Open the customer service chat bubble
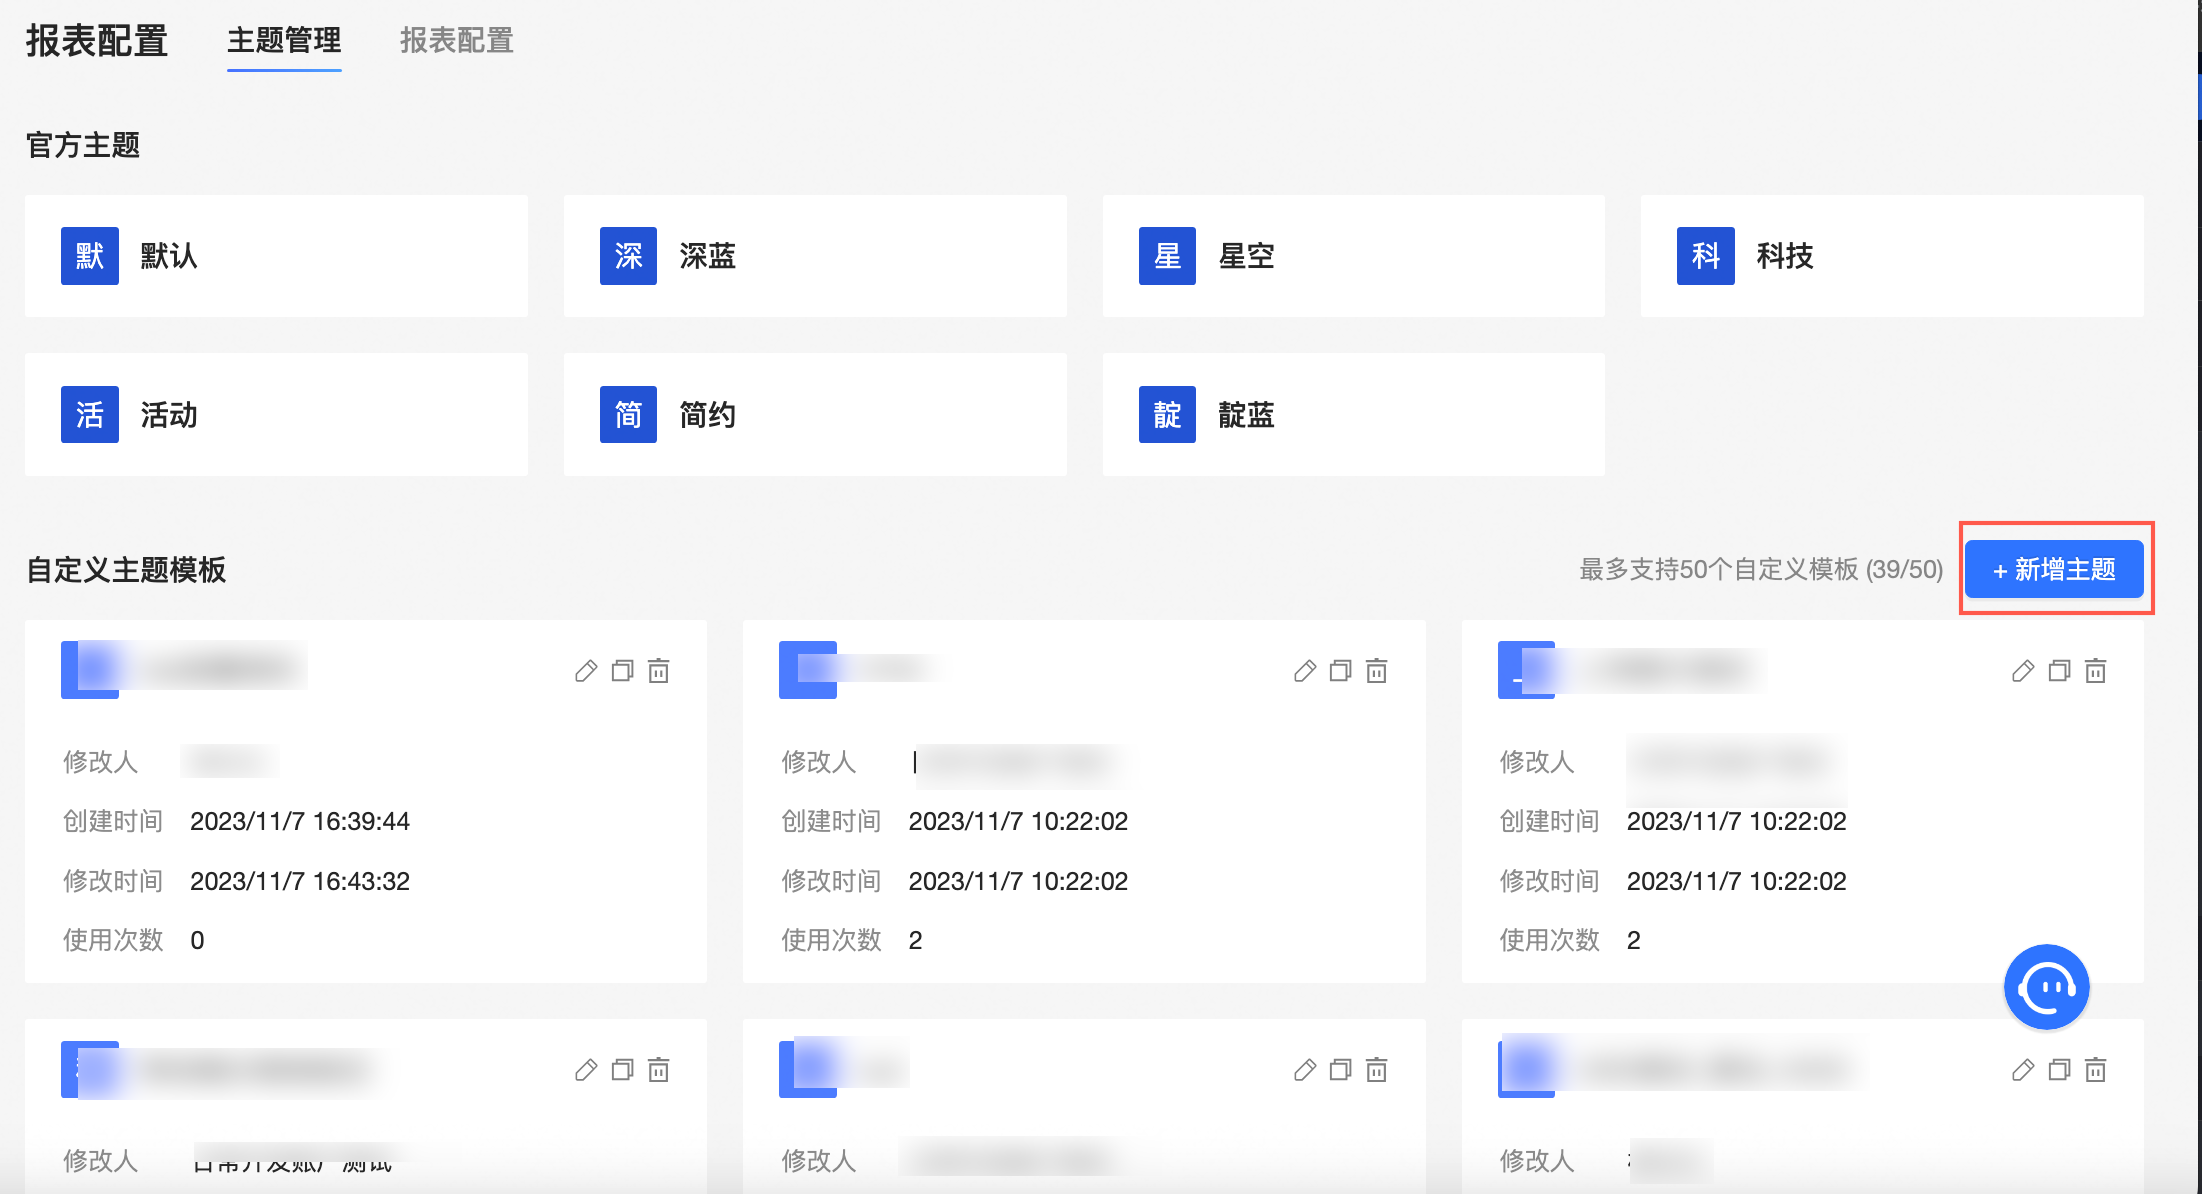Image resolution: width=2202 pixels, height=1194 pixels. (x=2046, y=987)
